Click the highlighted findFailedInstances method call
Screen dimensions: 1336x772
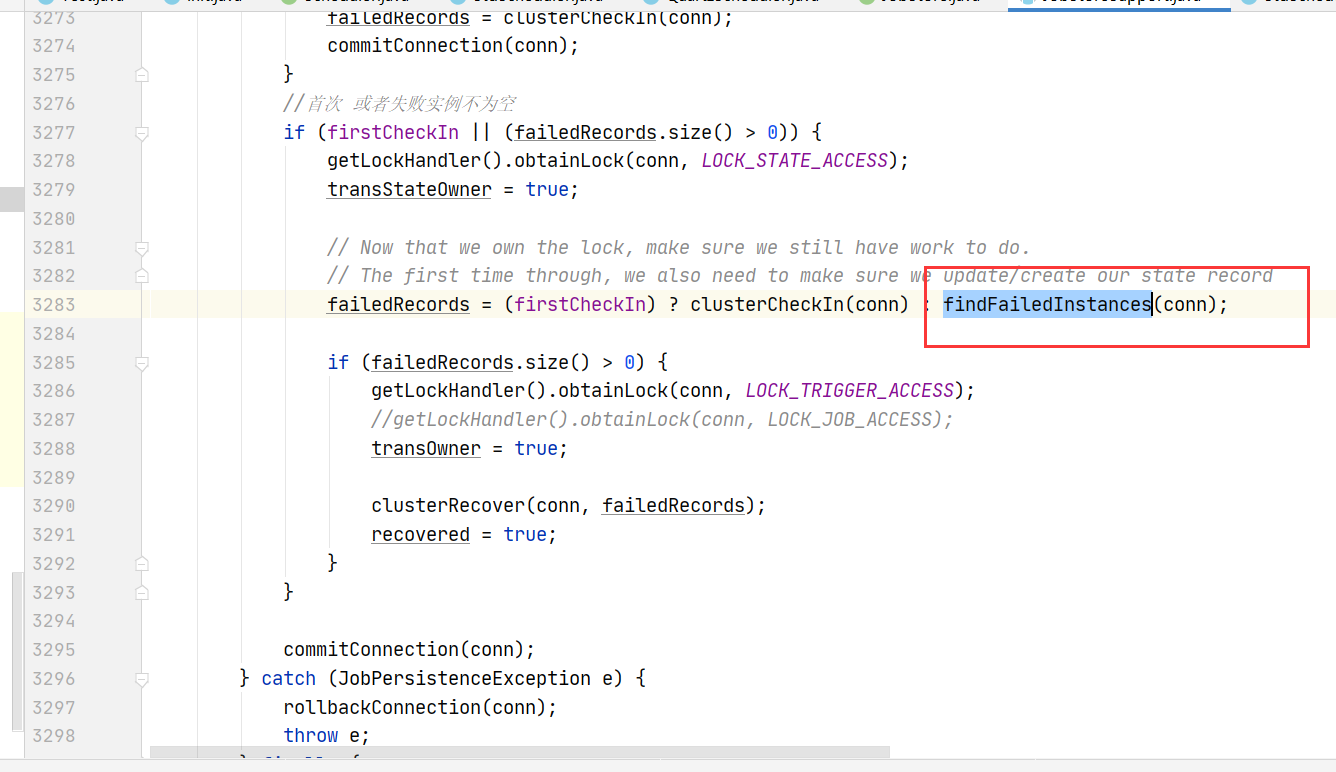1047,304
